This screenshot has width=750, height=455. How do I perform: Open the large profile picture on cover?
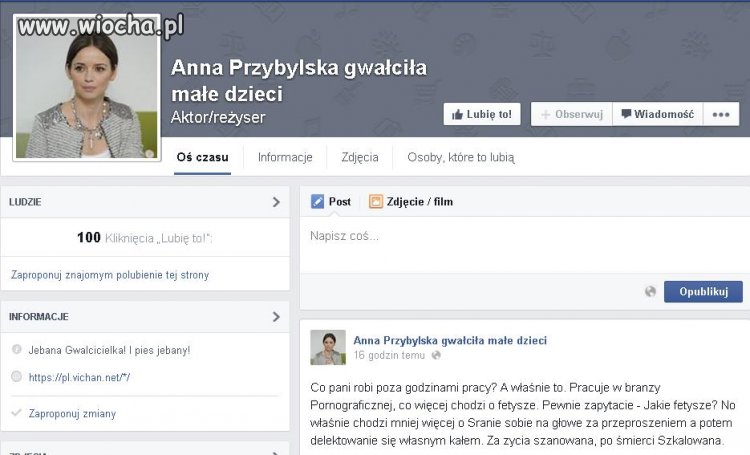[x=87, y=88]
